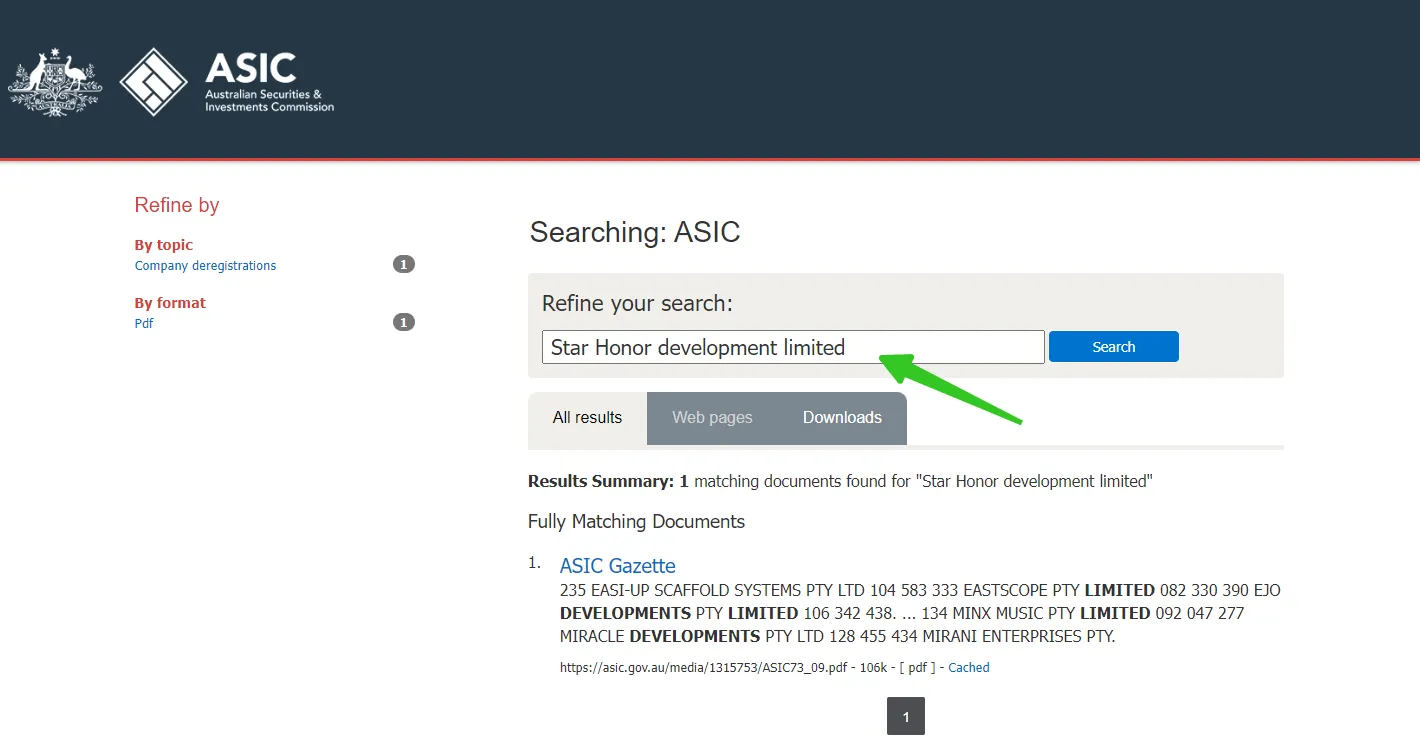Viewport: 1420px width, 743px height.
Task: Switch to the Downloads tab
Action: pos(842,418)
